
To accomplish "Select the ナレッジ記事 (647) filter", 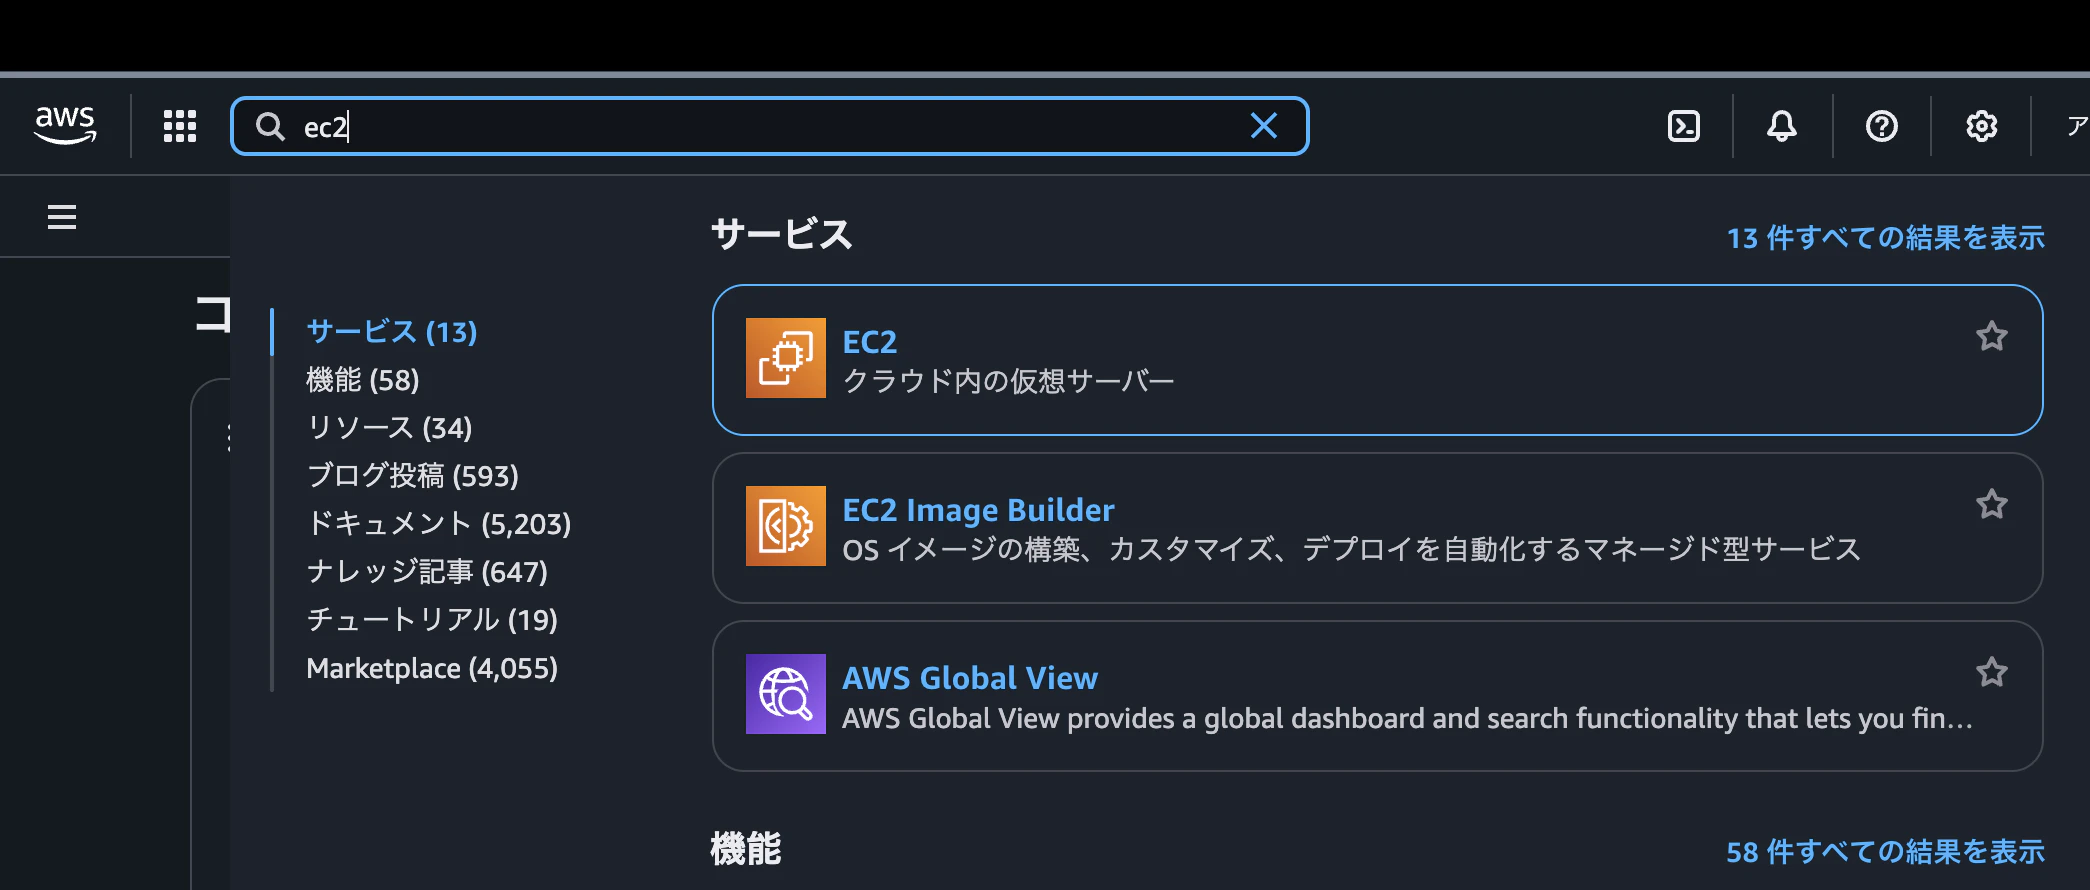I will (427, 572).
